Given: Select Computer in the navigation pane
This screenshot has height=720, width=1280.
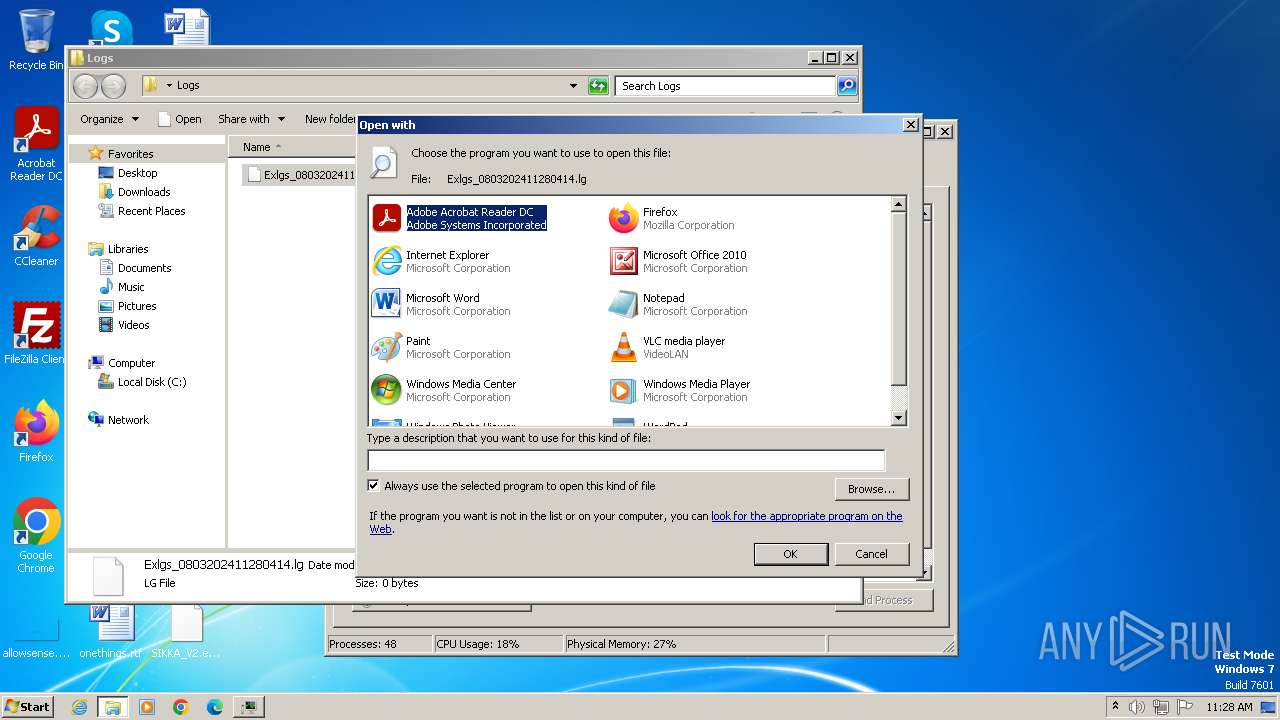Looking at the screenshot, I should pyautogui.click(x=131, y=363).
